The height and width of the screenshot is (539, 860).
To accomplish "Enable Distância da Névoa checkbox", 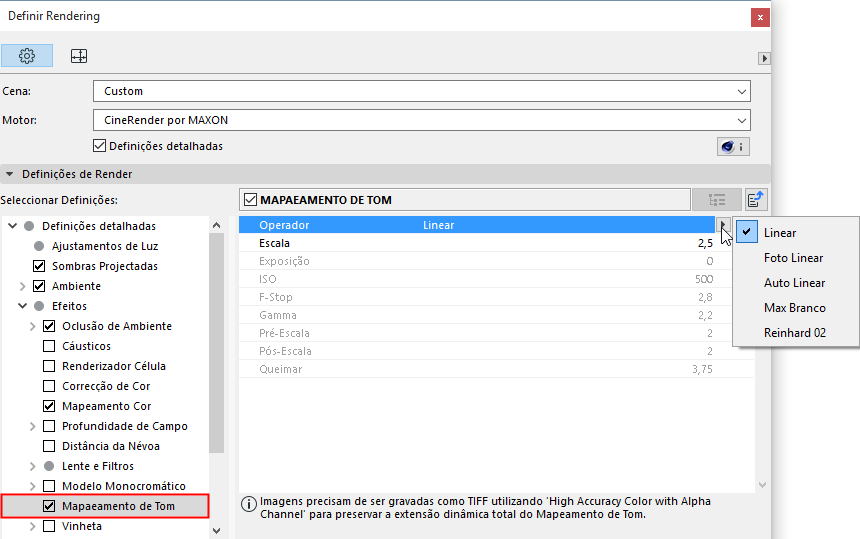I will [x=49, y=446].
